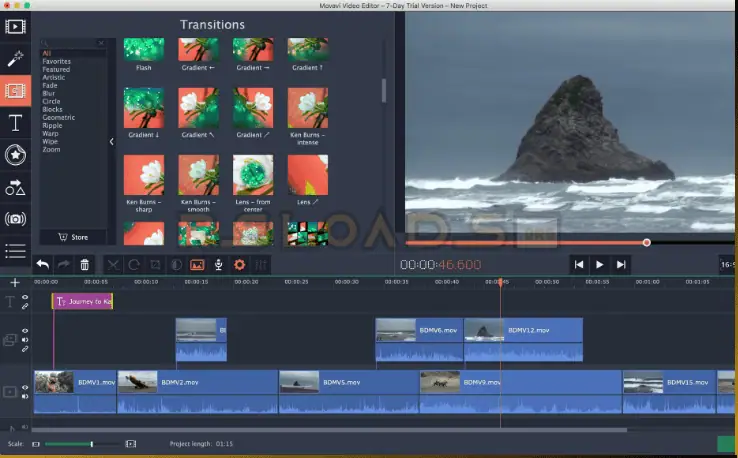
Task: Open Color adjustments half-circle tool
Action: [x=176, y=265]
